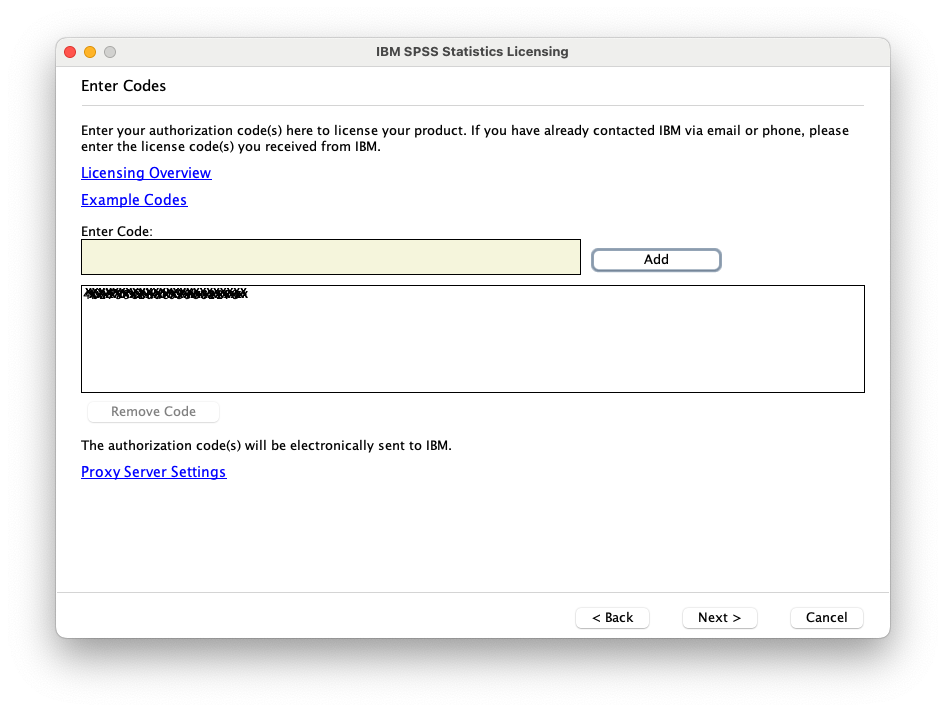Screen dimensions: 946x712
Task: Click the Remove Code button
Action: [x=153, y=412]
